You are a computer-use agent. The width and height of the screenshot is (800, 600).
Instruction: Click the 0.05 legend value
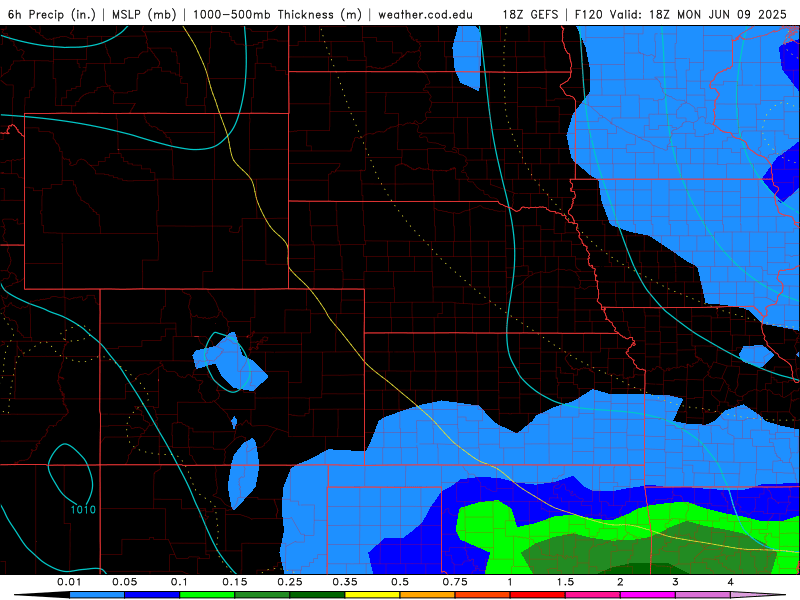124,582
